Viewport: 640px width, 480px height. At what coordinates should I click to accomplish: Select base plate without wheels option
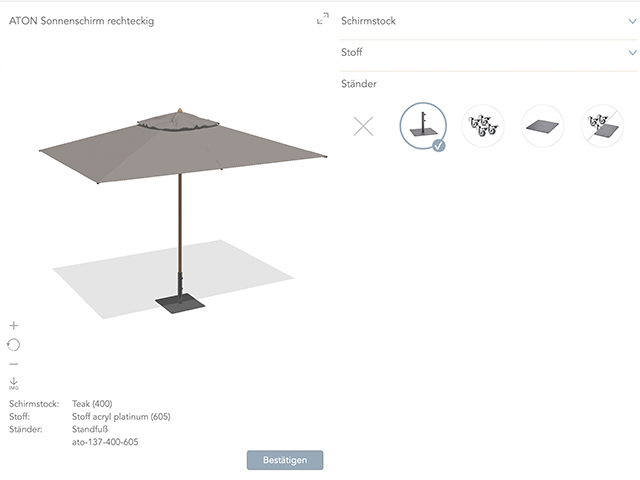click(603, 127)
